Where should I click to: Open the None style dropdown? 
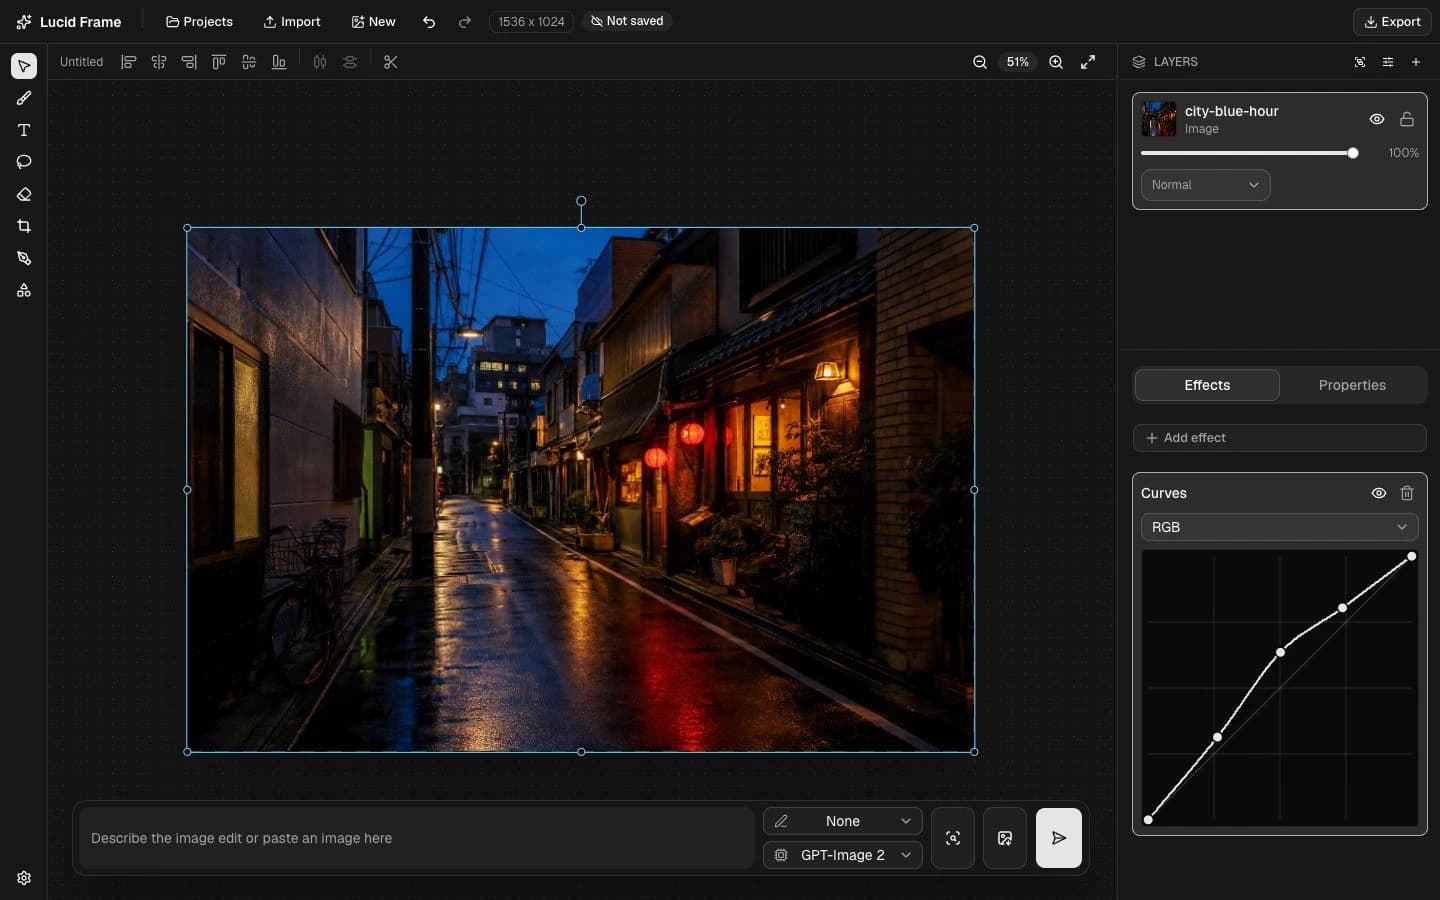pos(843,821)
